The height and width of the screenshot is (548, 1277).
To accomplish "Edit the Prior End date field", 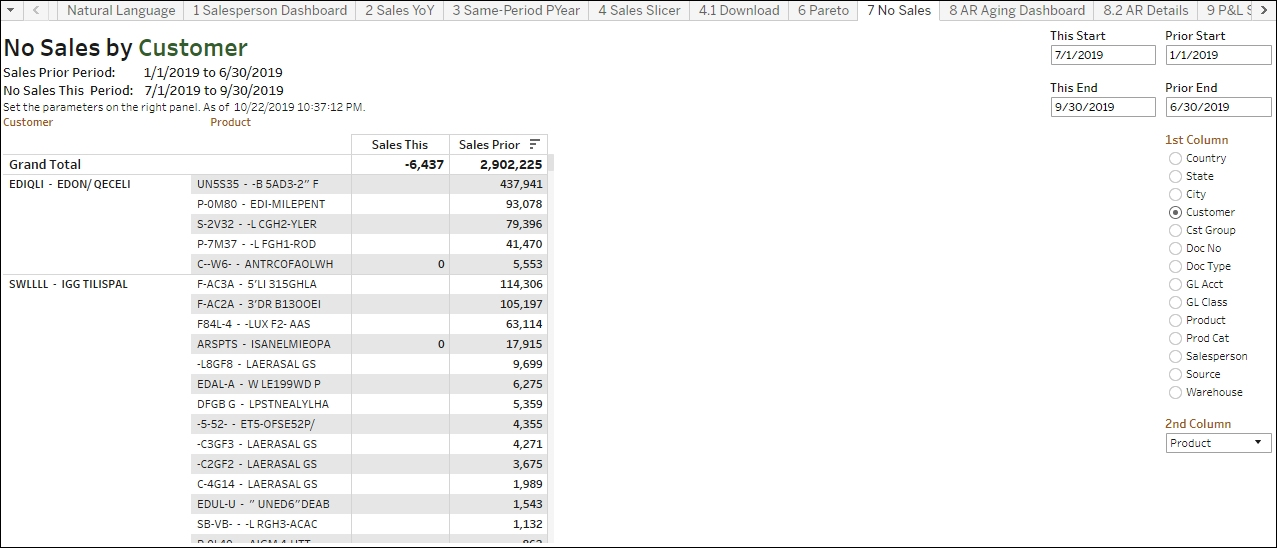I will point(1217,107).
